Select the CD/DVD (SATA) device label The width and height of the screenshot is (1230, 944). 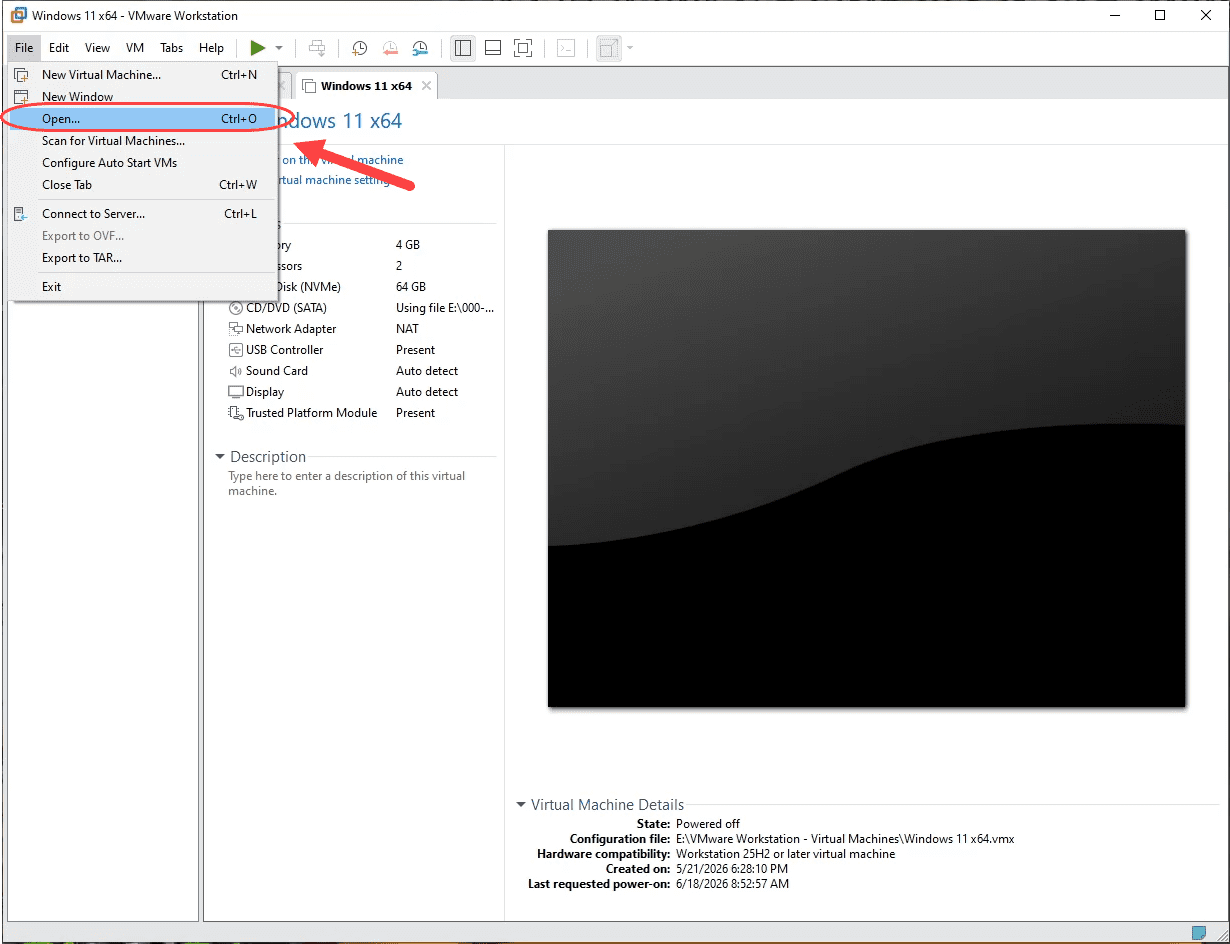click(x=286, y=308)
